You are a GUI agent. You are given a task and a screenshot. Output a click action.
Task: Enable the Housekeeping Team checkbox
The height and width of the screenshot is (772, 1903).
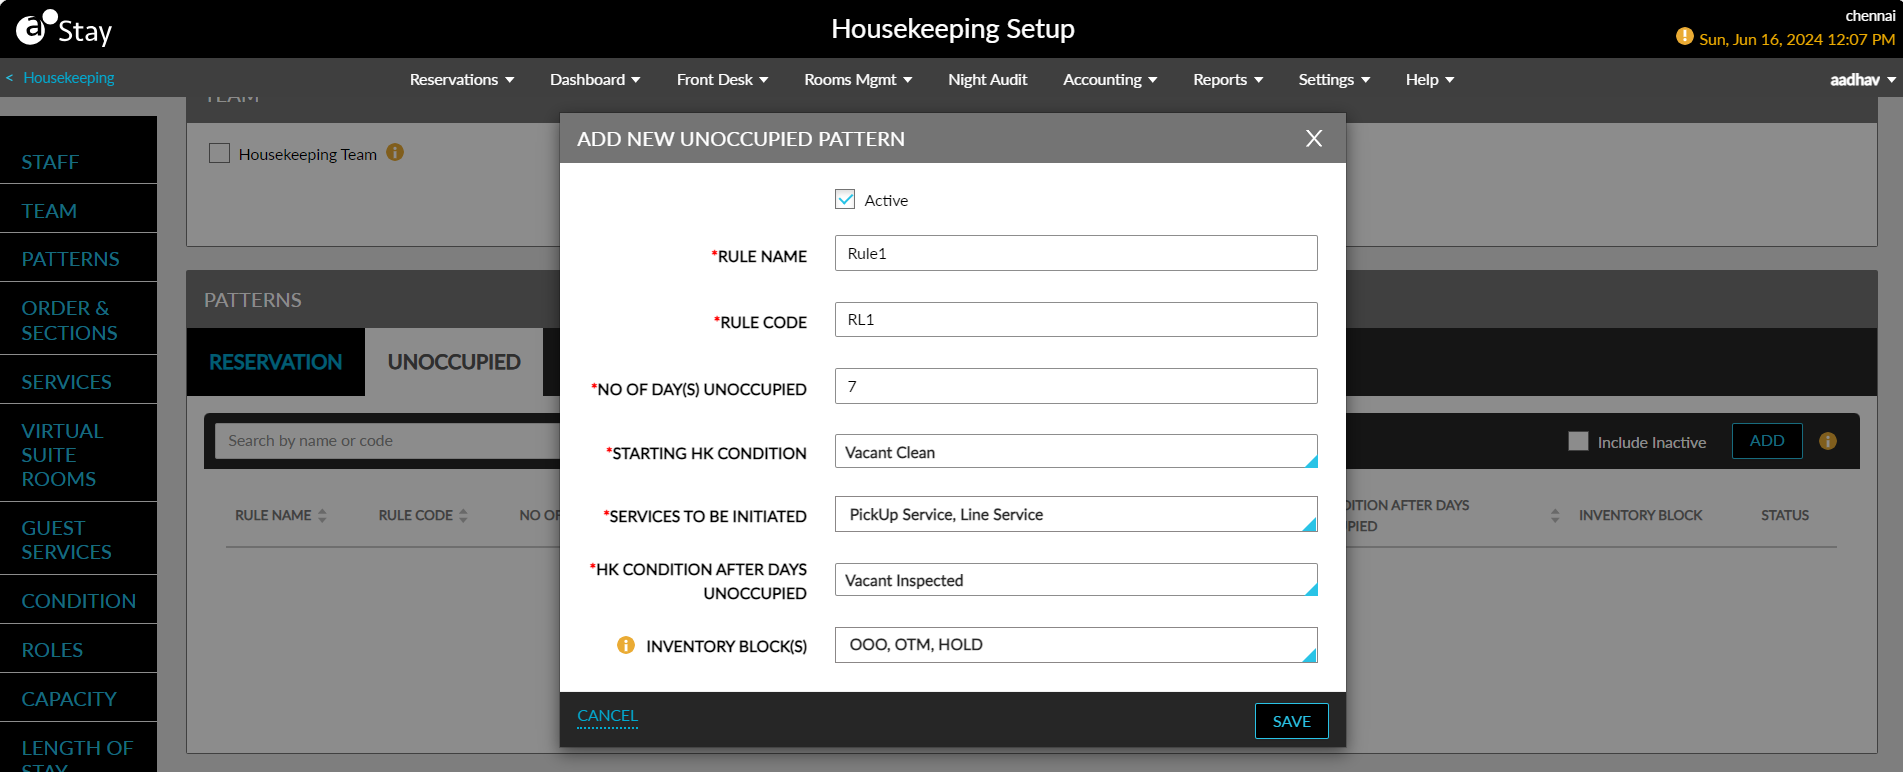click(219, 153)
